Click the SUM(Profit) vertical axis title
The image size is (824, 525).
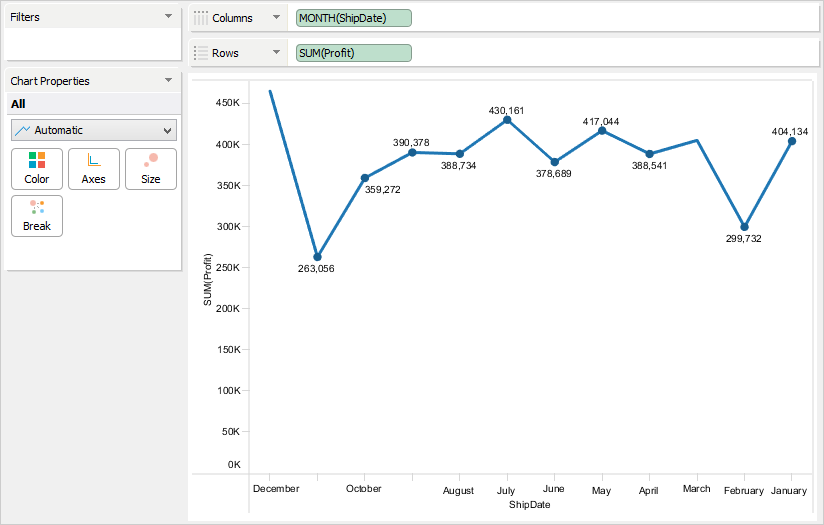tap(208, 285)
